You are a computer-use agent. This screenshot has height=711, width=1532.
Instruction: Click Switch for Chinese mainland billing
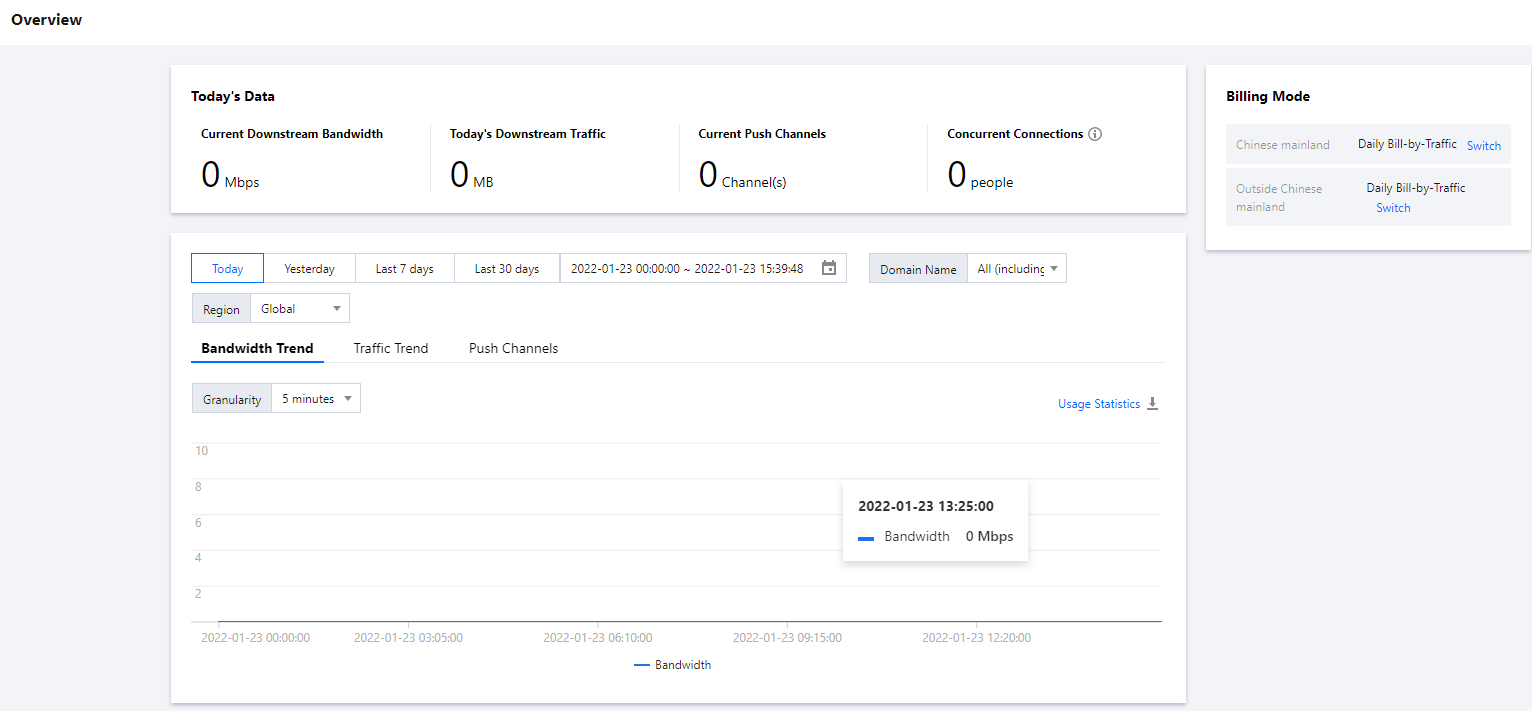(x=1483, y=146)
